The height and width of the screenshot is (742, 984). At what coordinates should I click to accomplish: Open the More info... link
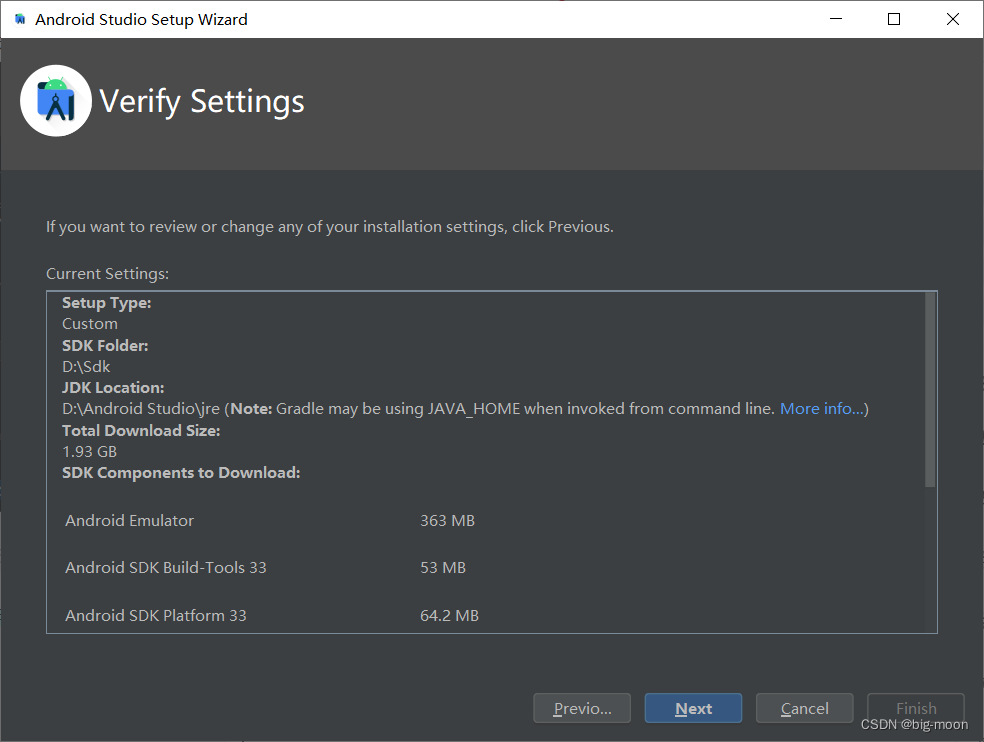pos(821,409)
